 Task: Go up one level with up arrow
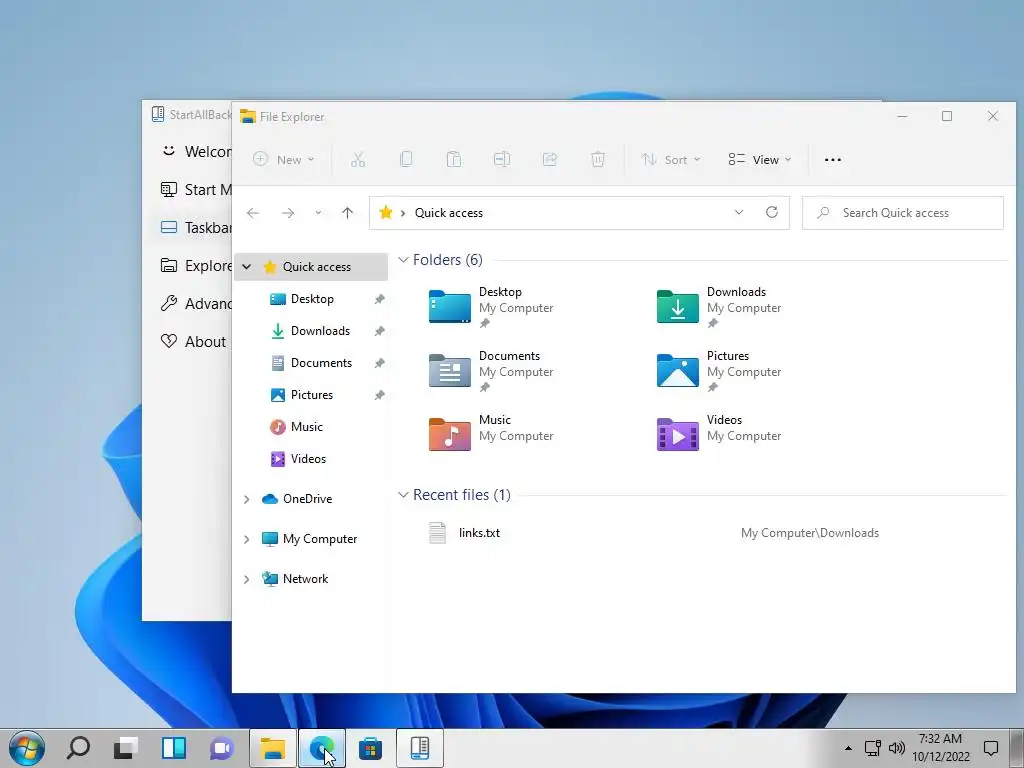click(x=347, y=213)
